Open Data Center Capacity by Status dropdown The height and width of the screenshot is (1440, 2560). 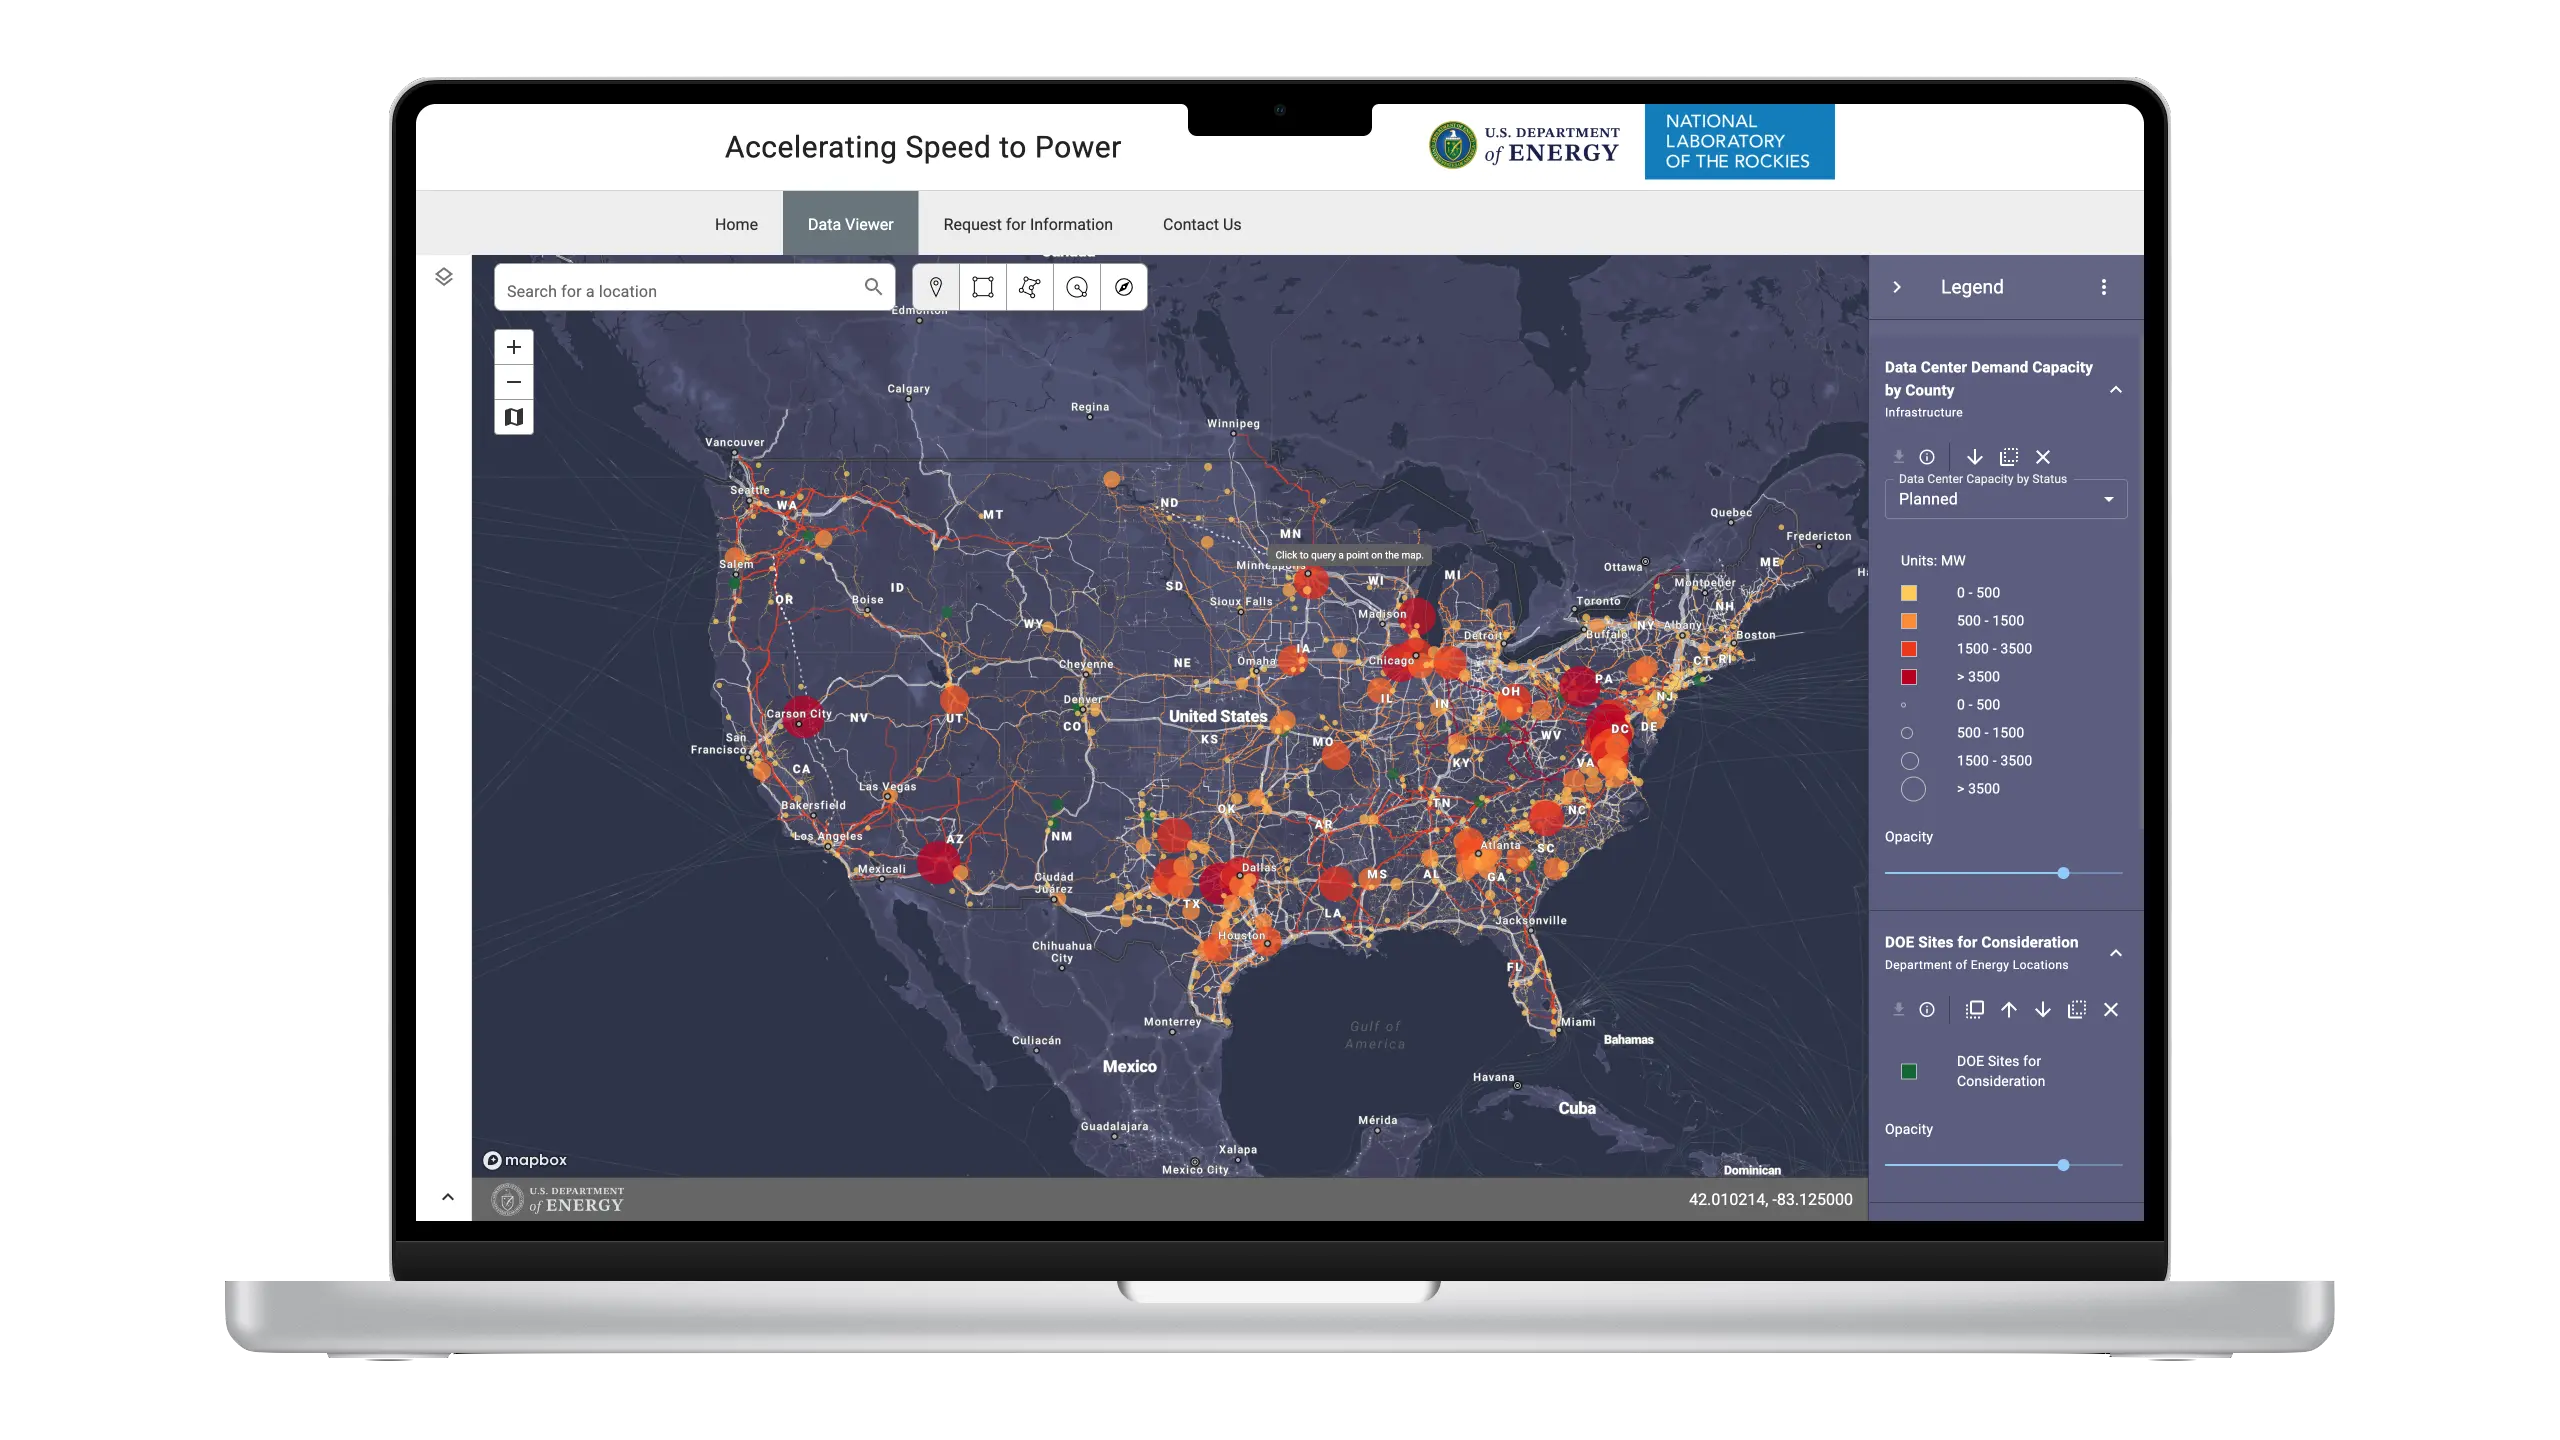2006,499
